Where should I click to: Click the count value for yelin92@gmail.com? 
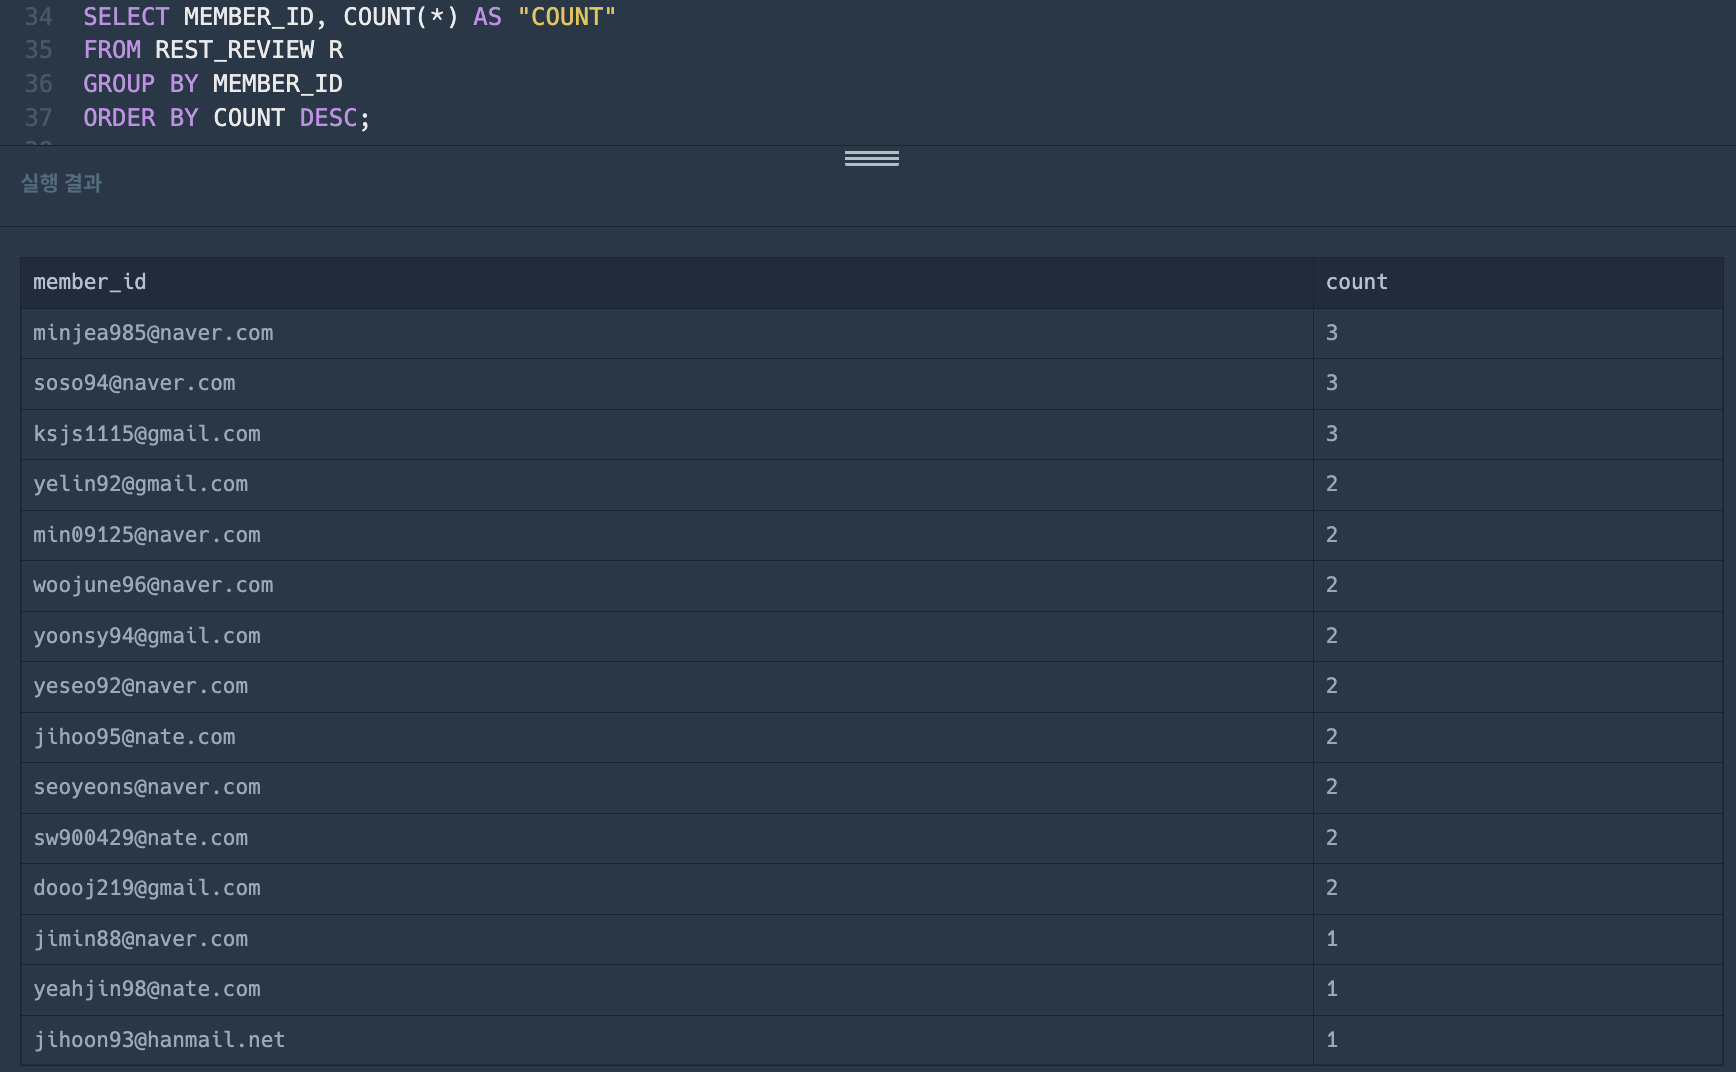click(1331, 484)
